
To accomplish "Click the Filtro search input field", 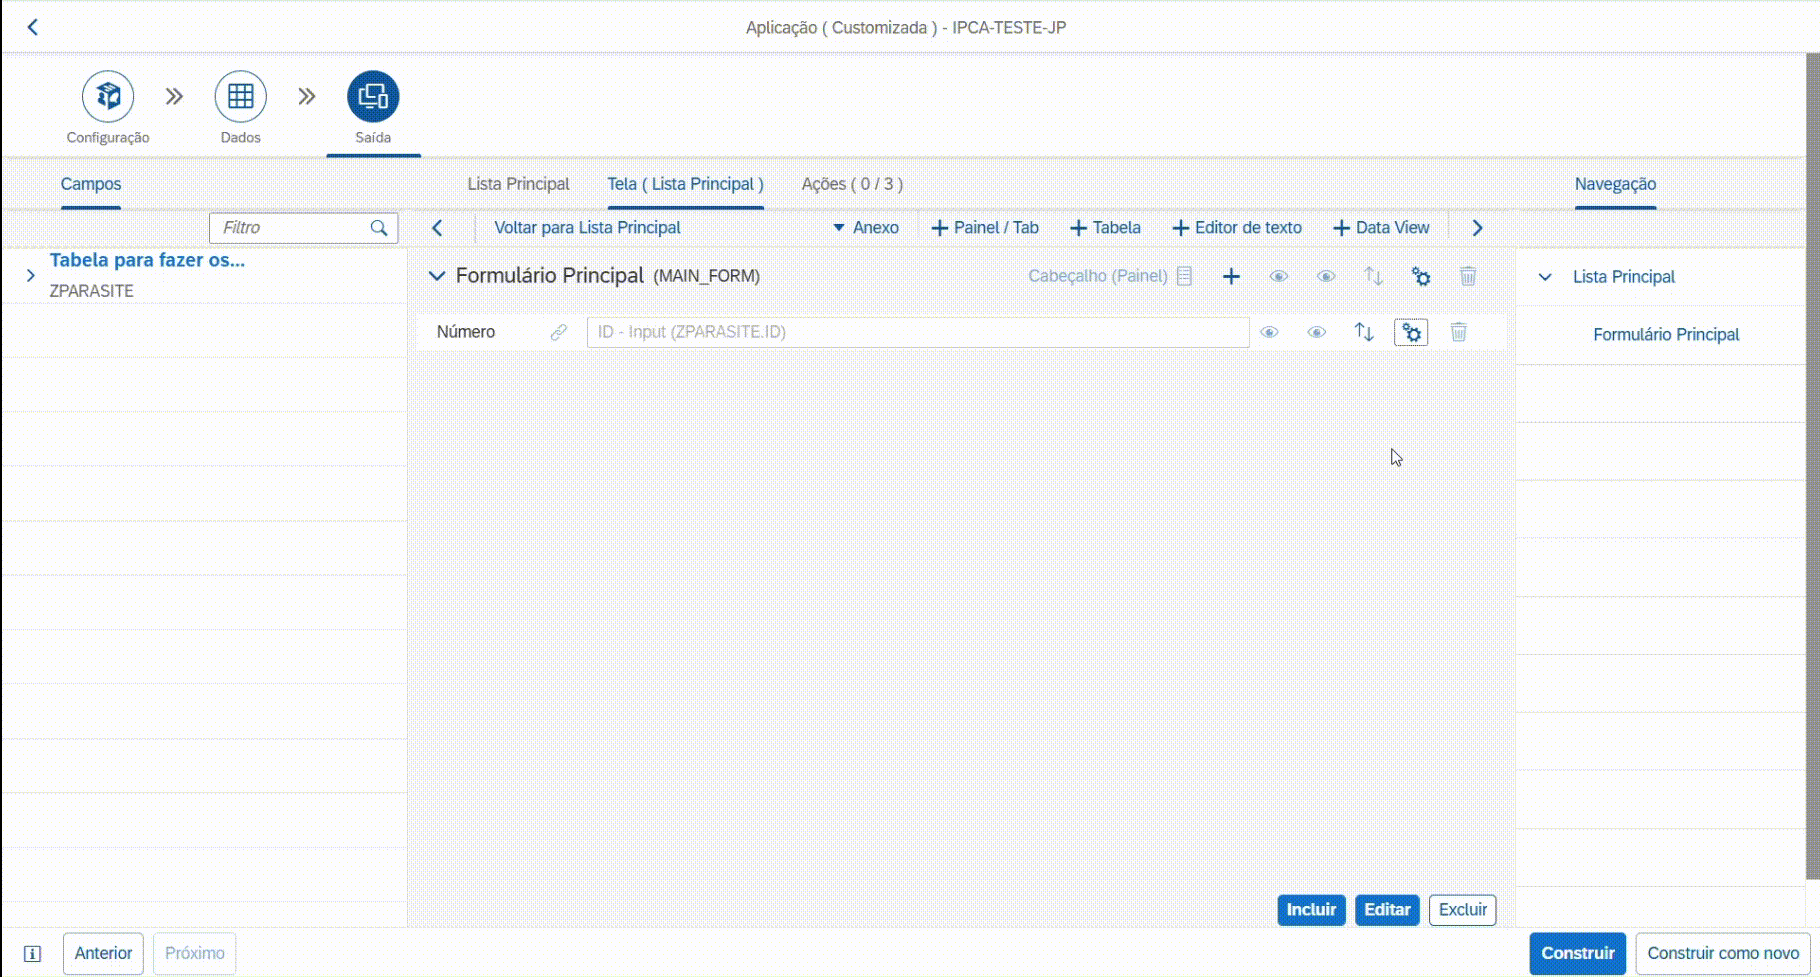I will pos(292,228).
